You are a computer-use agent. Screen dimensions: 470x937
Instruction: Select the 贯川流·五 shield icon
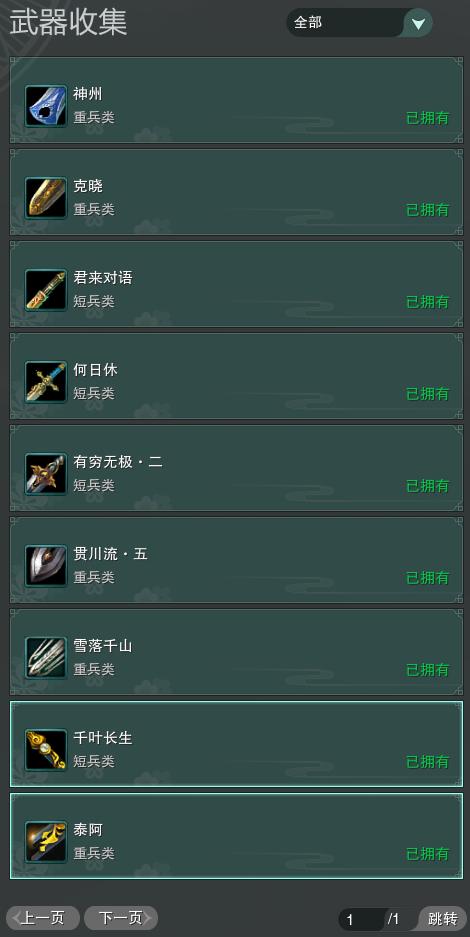[x=46, y=566]
